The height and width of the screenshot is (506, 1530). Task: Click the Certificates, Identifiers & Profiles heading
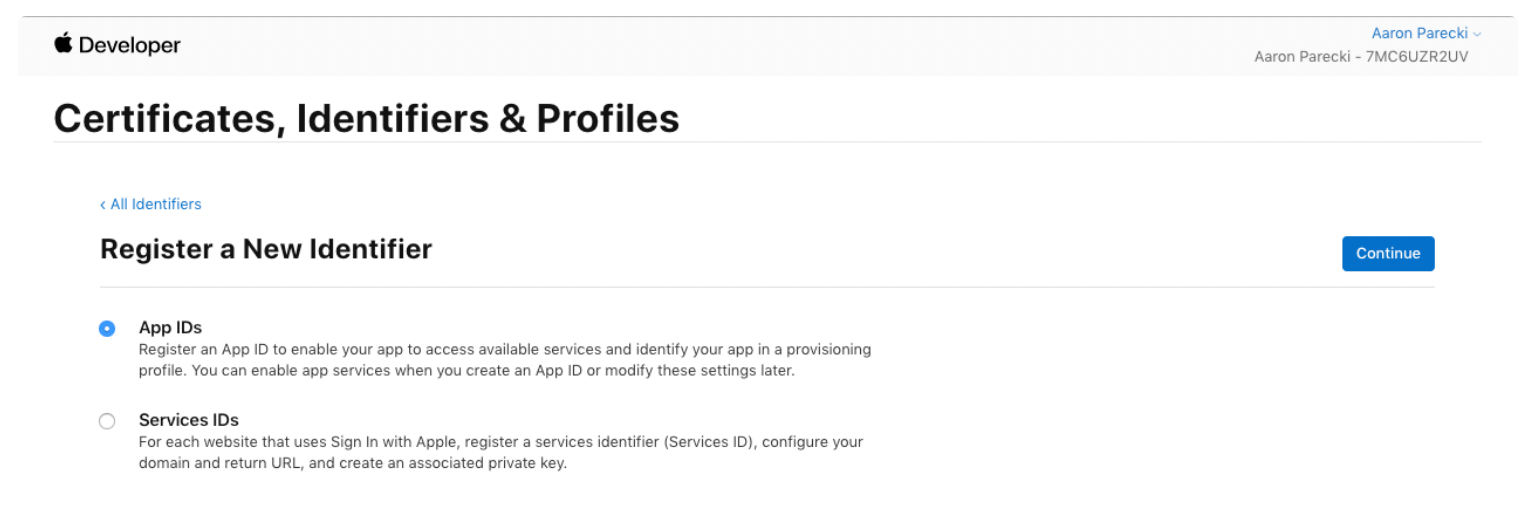[366, 118]
